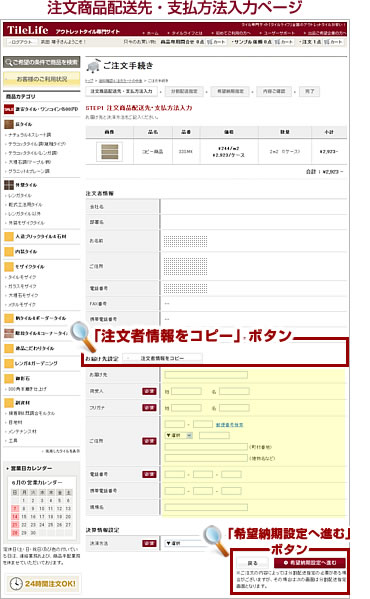Open 初めてご利用の方へ in the top navigation
The height and width of the screenshot is (599, 370).
pos(232,33)
